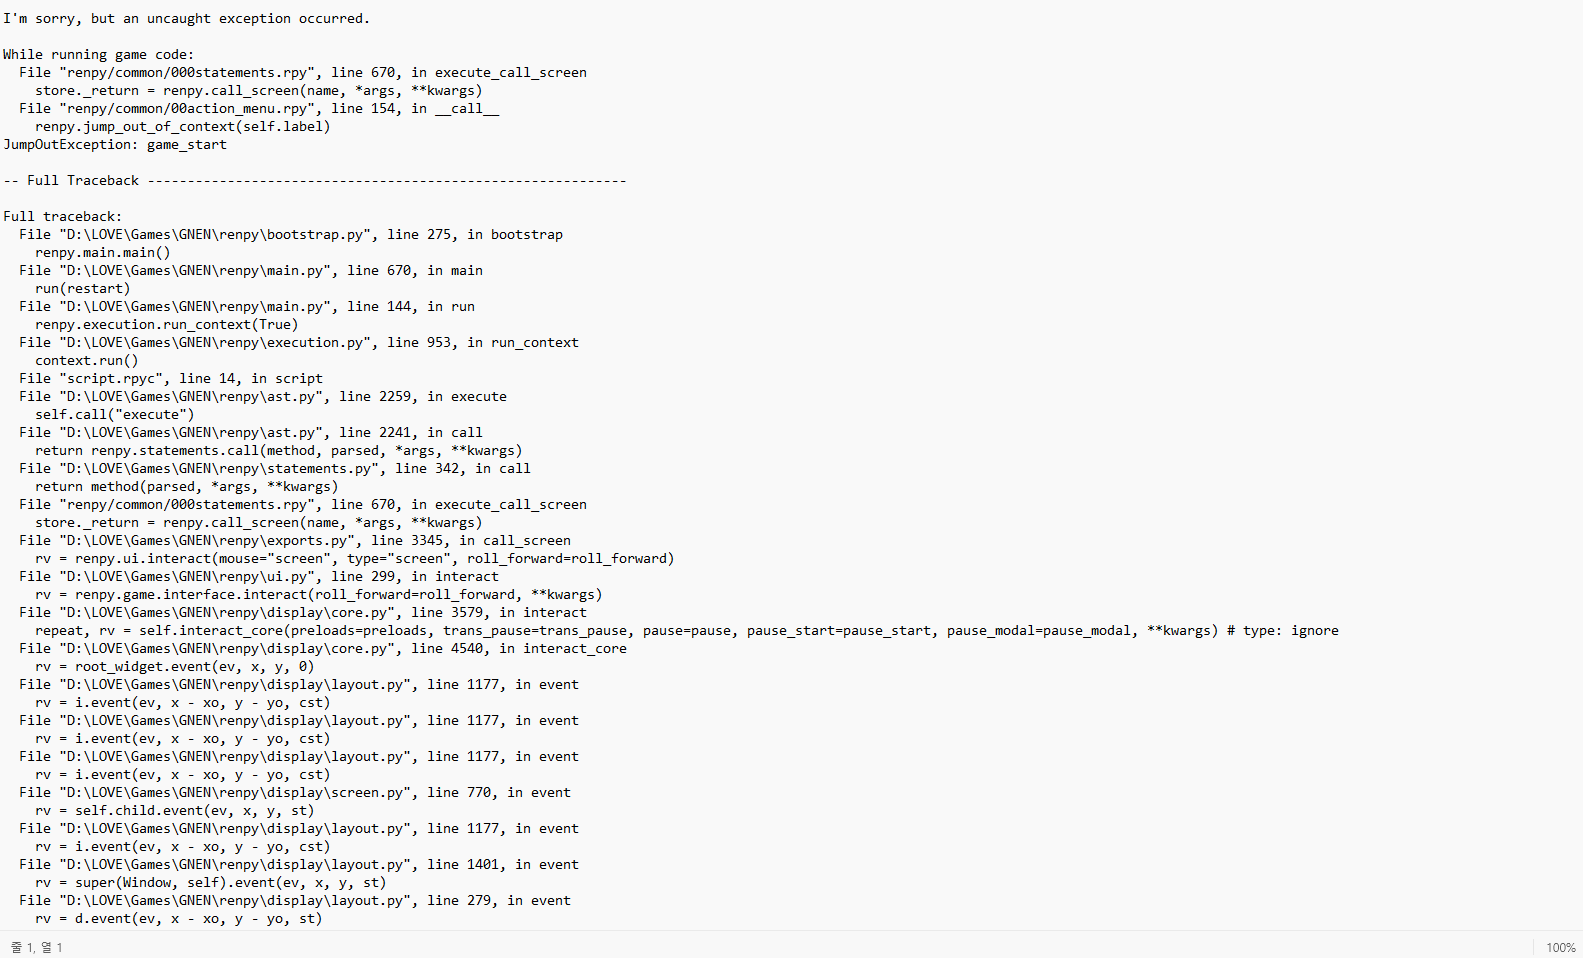Screen dimensions: 1583x958
Task: Click the screen.py line 770 entry
Action: click(x=294, y=793)
